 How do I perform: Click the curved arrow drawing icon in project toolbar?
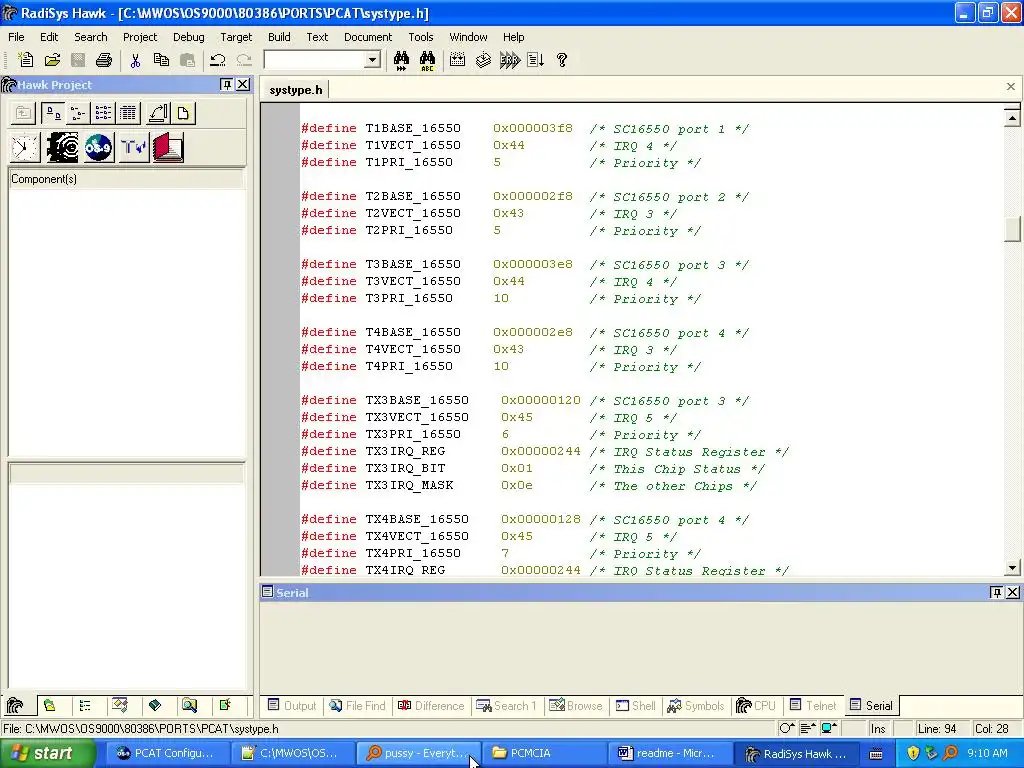tap(158, 113)
